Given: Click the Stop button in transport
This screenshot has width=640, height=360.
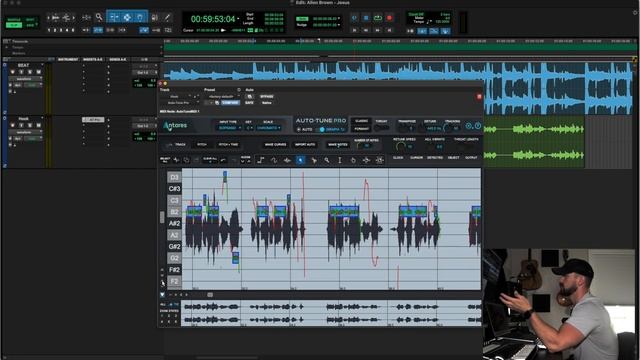Looking at the screenshot, I should click(366, 18).
